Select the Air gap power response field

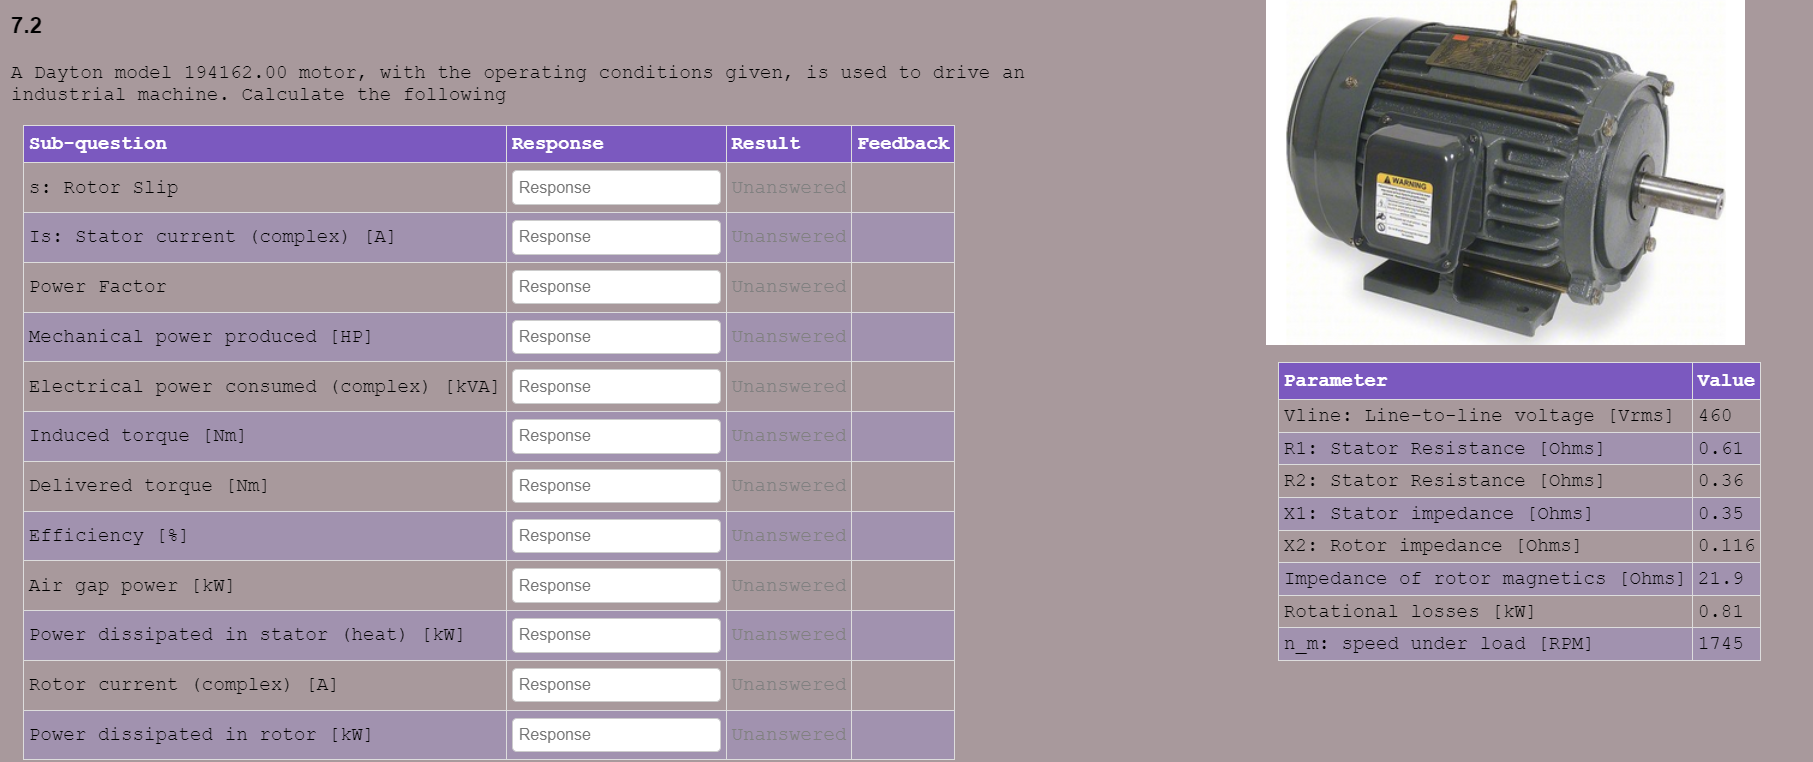[616, 585]
